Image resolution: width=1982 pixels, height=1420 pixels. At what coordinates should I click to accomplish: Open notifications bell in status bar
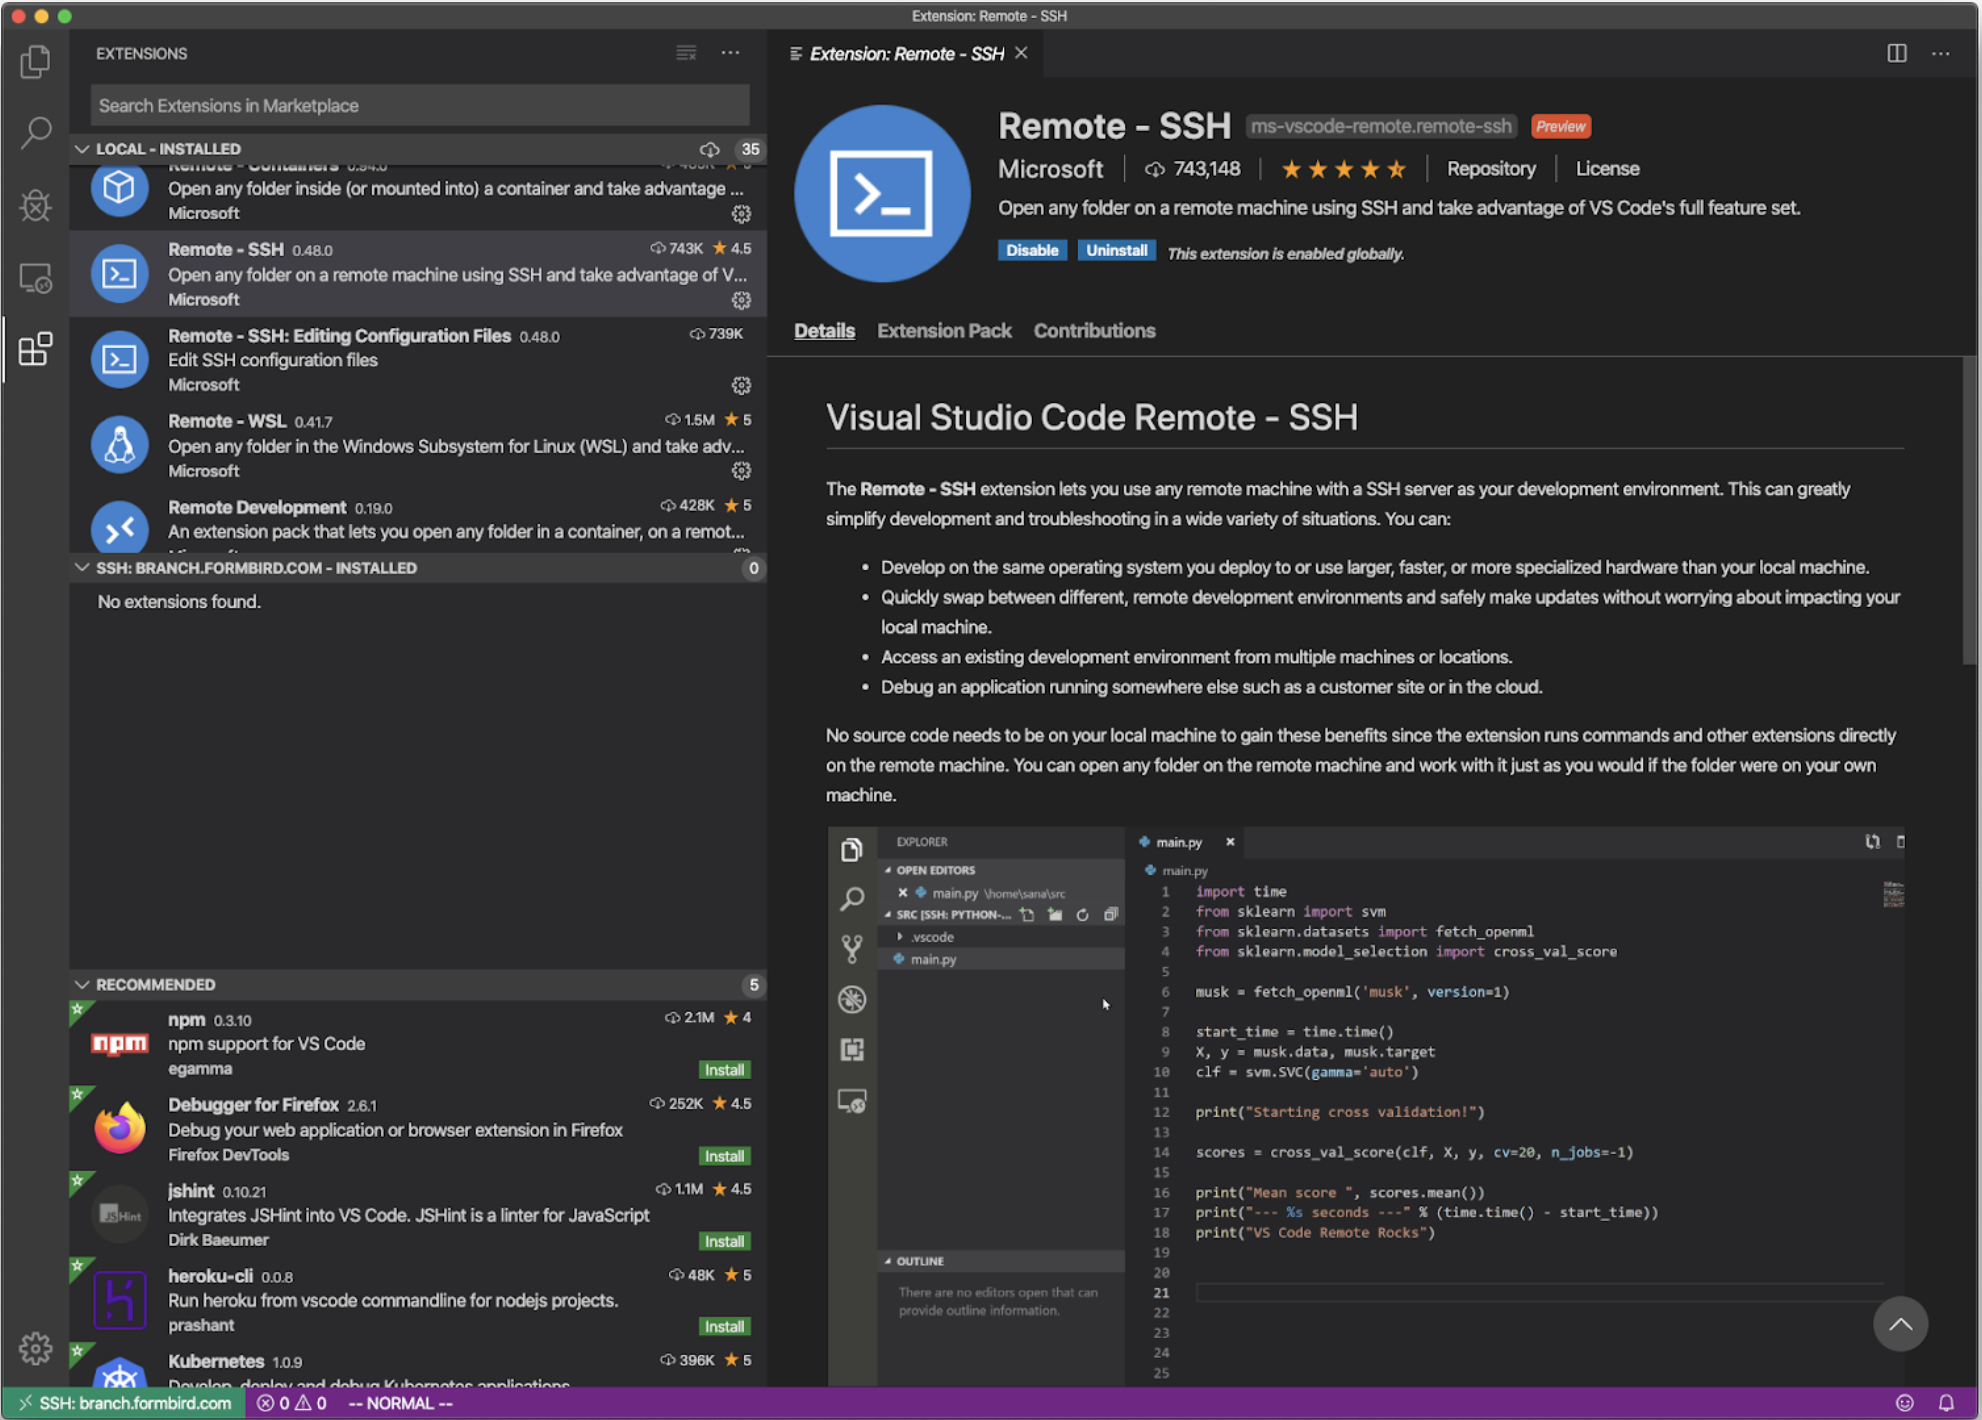(x=1946, y=1403)
